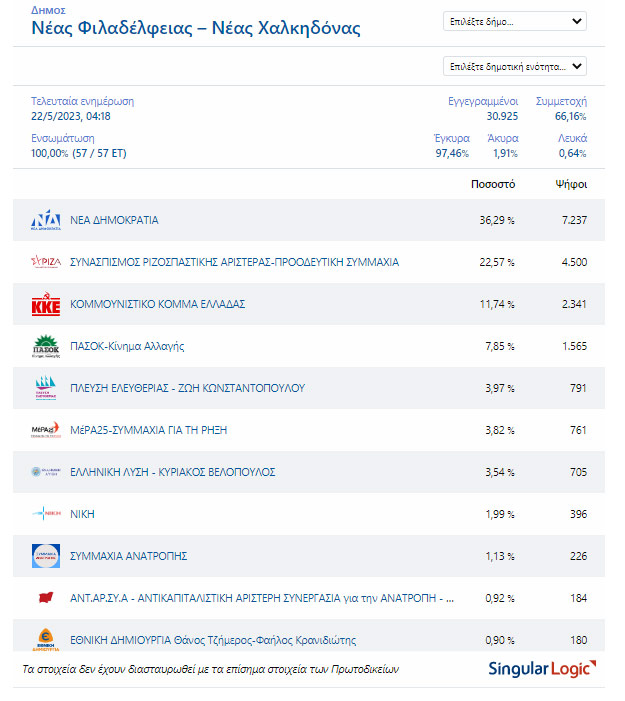Click the 7.237 votes value
This screenshot has height=701, width=625.
click(x=574, y=220)
